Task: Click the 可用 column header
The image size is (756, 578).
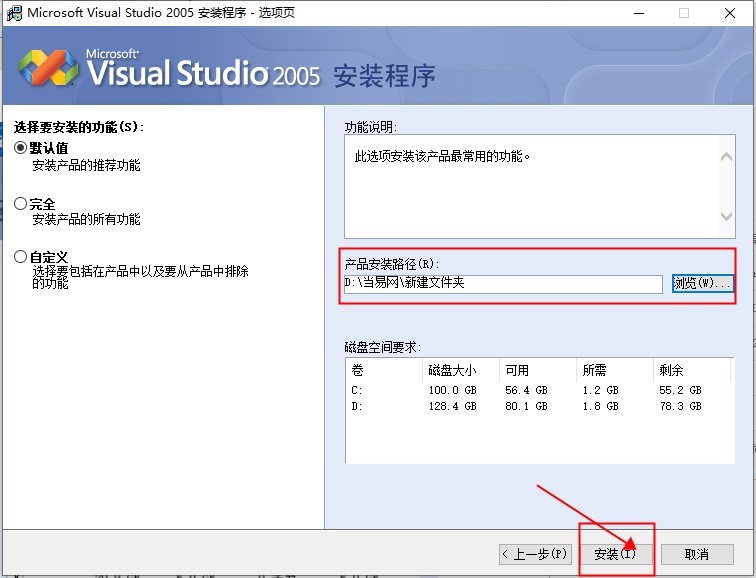Action: pos(537,370)
